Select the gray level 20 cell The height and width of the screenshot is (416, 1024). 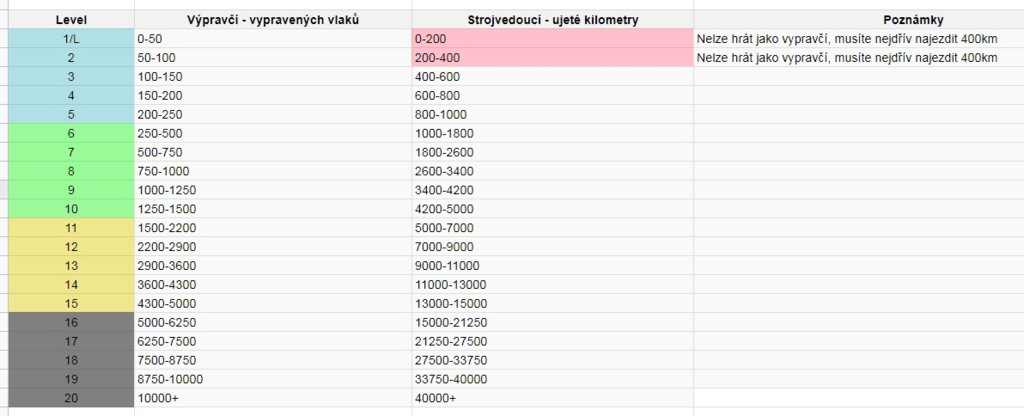pos(71,398)
